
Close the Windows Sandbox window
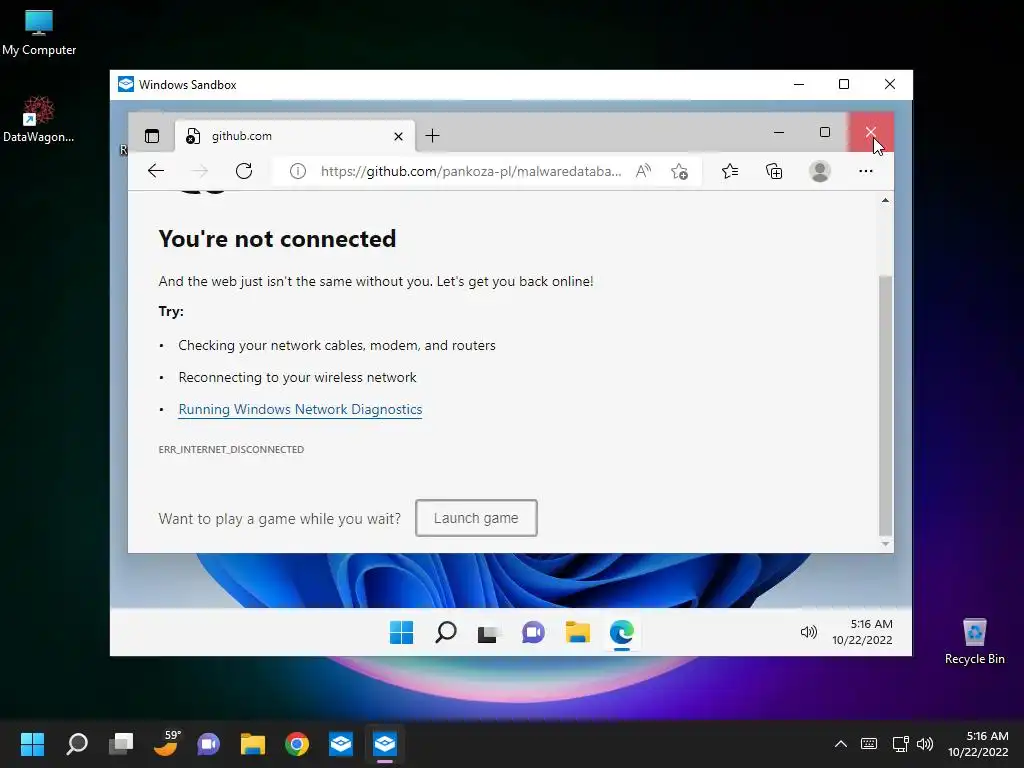(889, 84)
